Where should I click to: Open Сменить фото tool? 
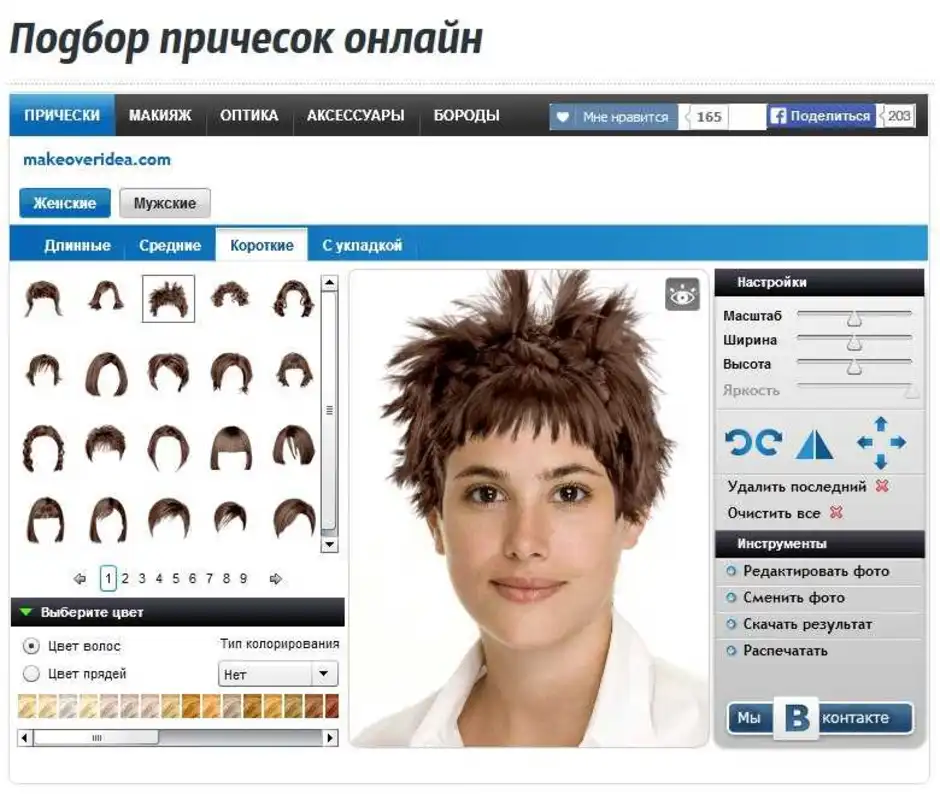(x=794, y=597)
